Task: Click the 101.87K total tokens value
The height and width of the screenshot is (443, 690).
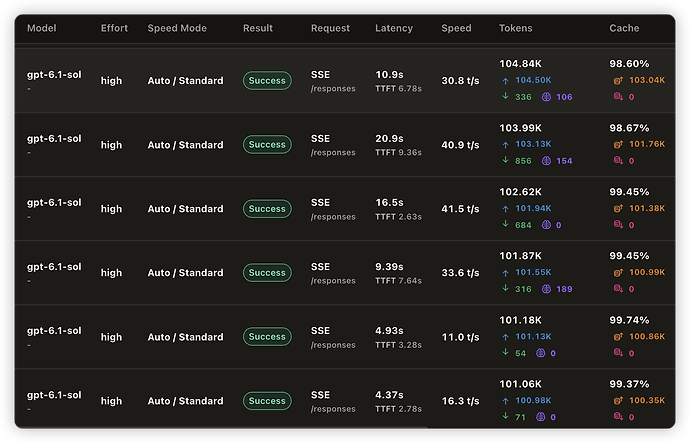Action: pos(520,256)
